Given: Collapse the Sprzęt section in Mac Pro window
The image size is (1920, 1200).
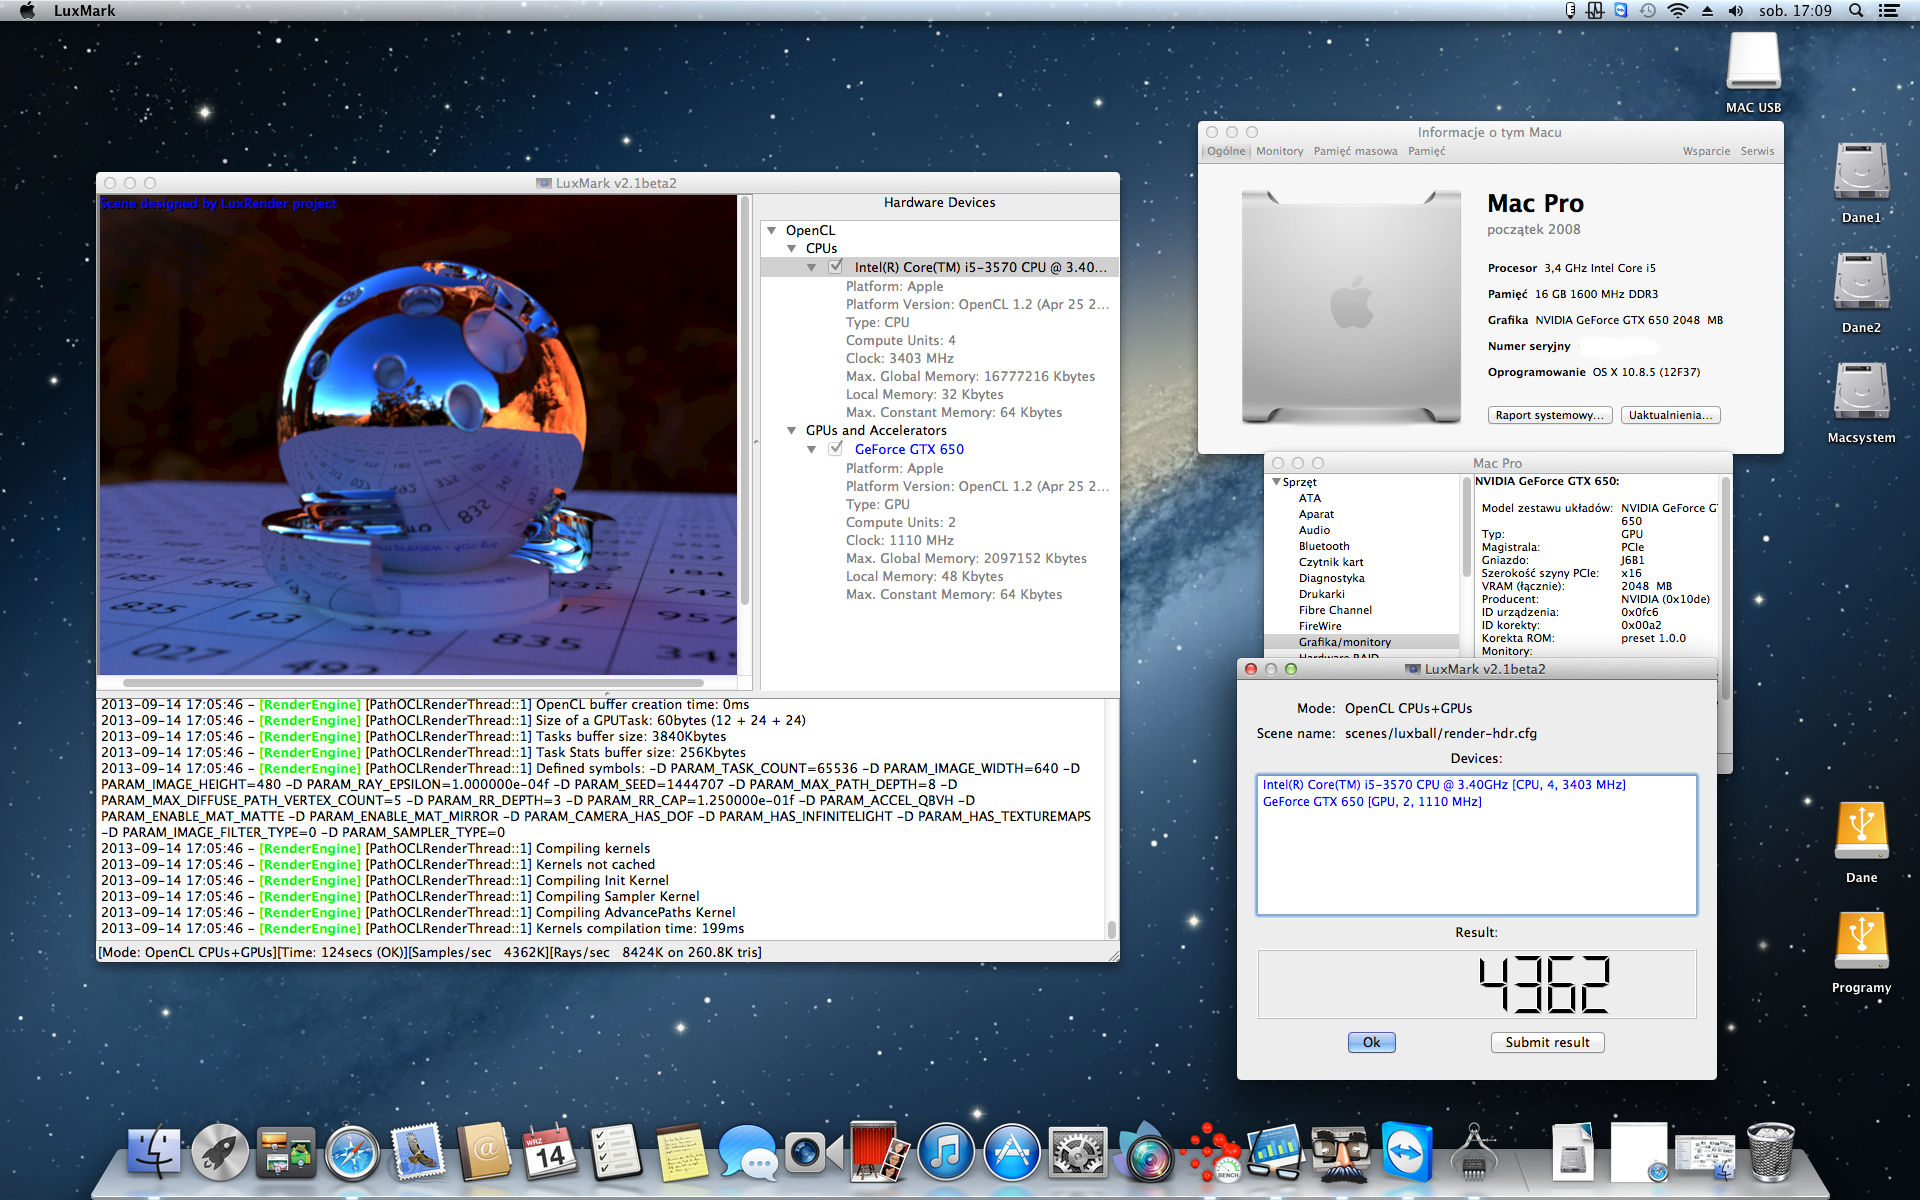Looking at the screenshot, I should [x=1277, y=482].
